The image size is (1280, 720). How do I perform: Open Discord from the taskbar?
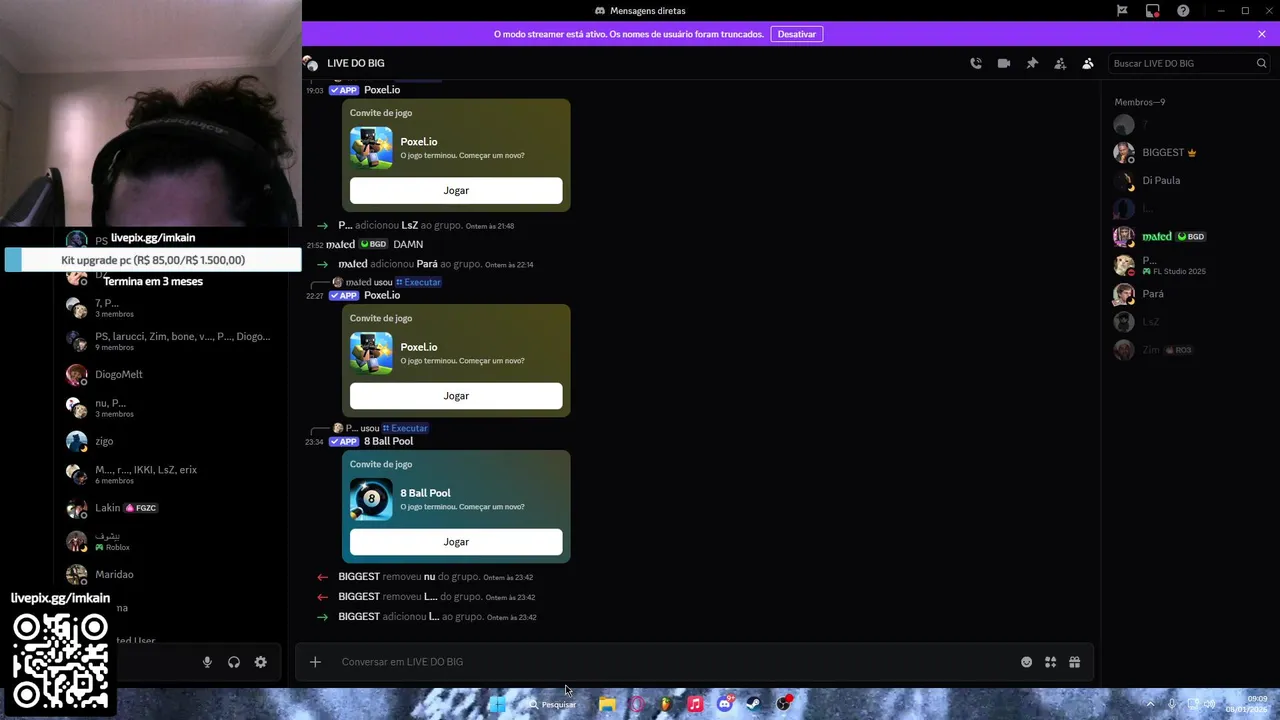click(x=725, y=704)
